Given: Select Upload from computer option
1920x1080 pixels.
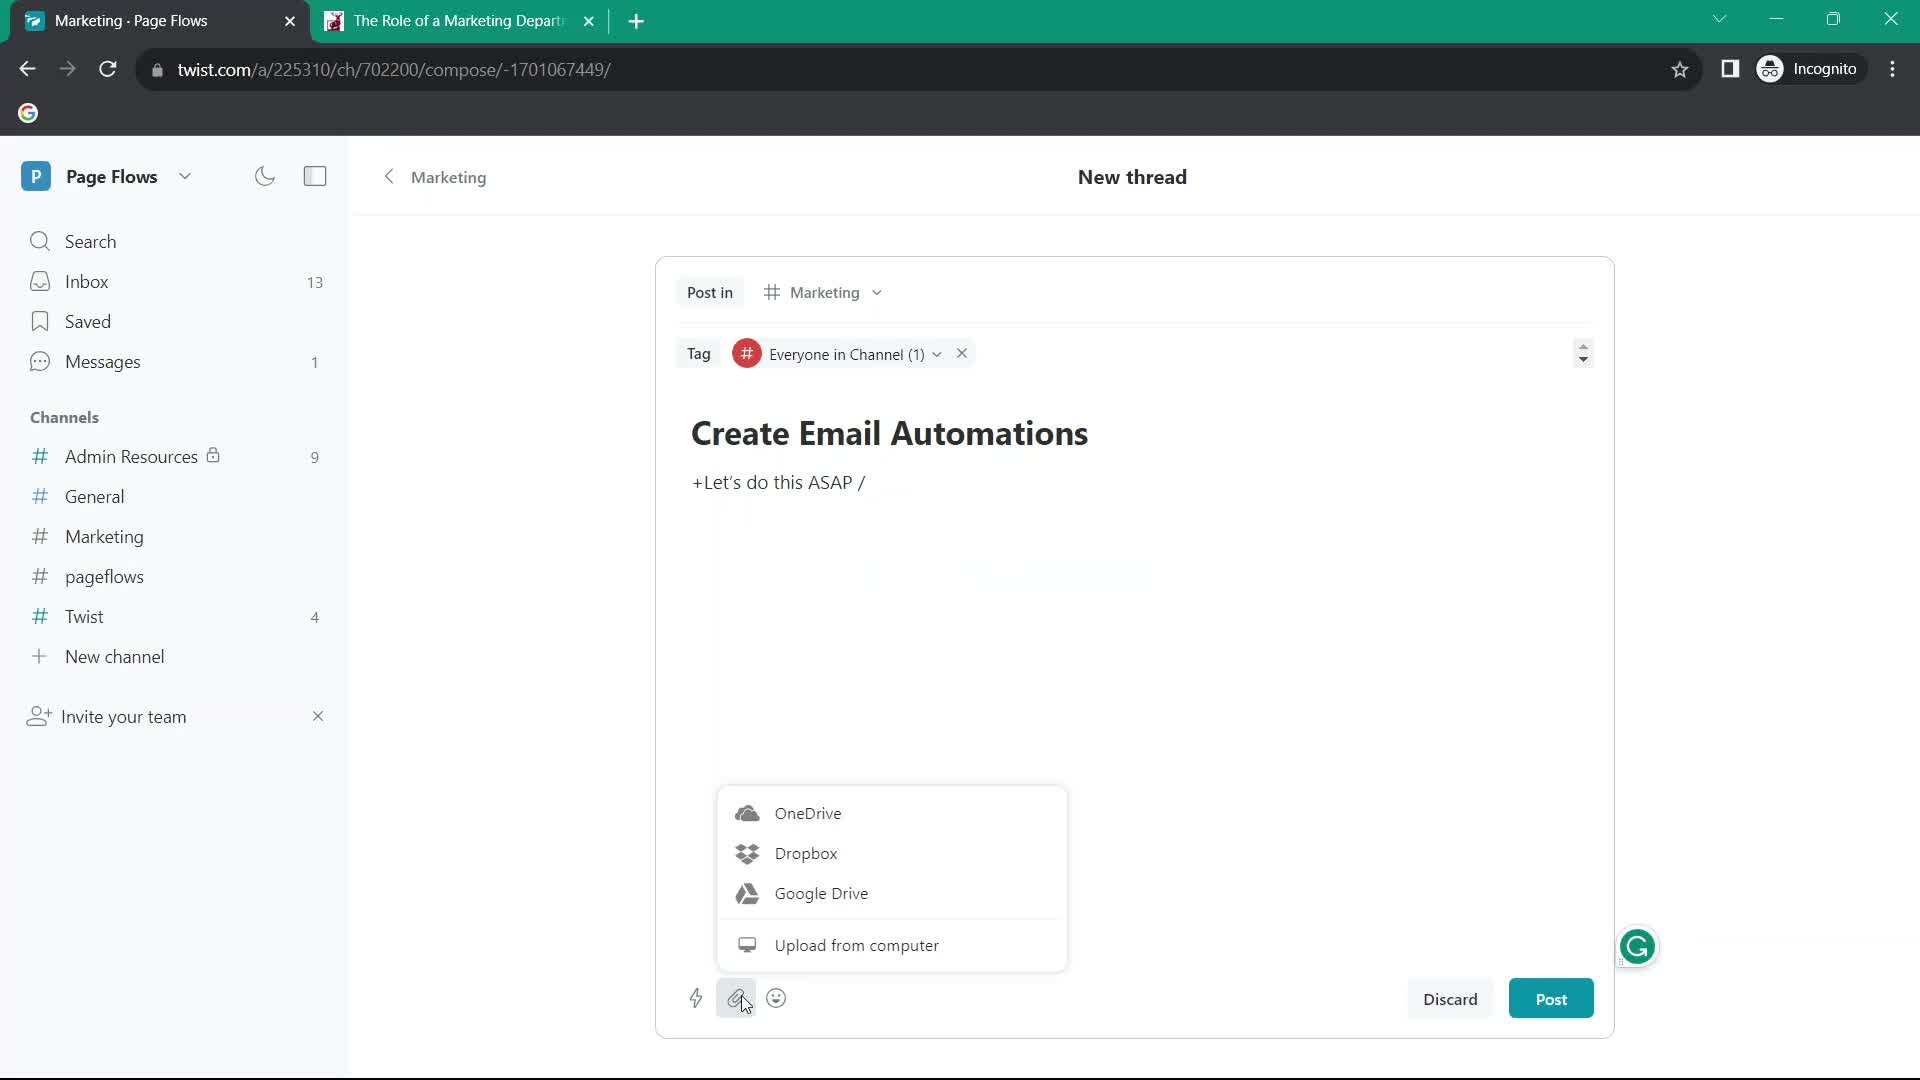Looking at the screenshot, I should click(856, 945).
